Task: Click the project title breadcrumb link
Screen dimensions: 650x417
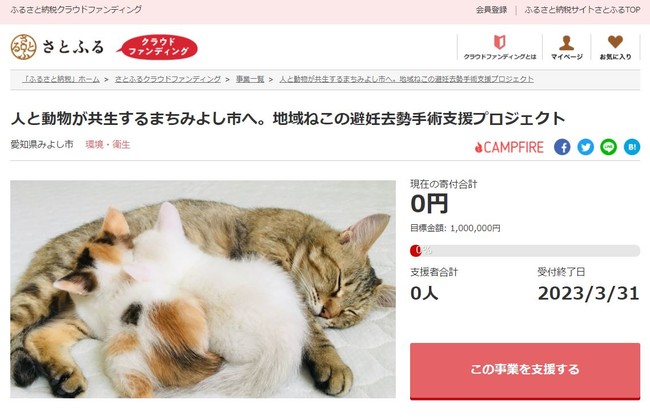Action: tap(406, 79)
